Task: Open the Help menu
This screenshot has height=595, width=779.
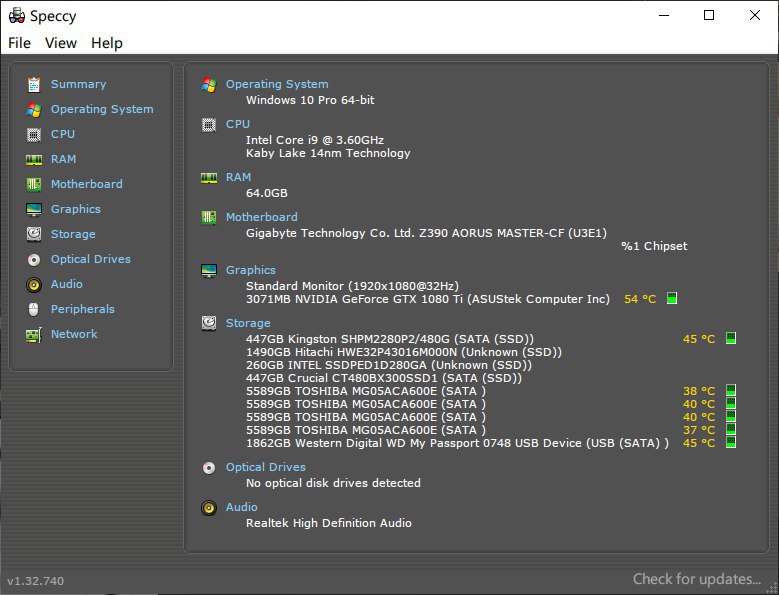Action: pyautogui.click(x=107, y=43)
